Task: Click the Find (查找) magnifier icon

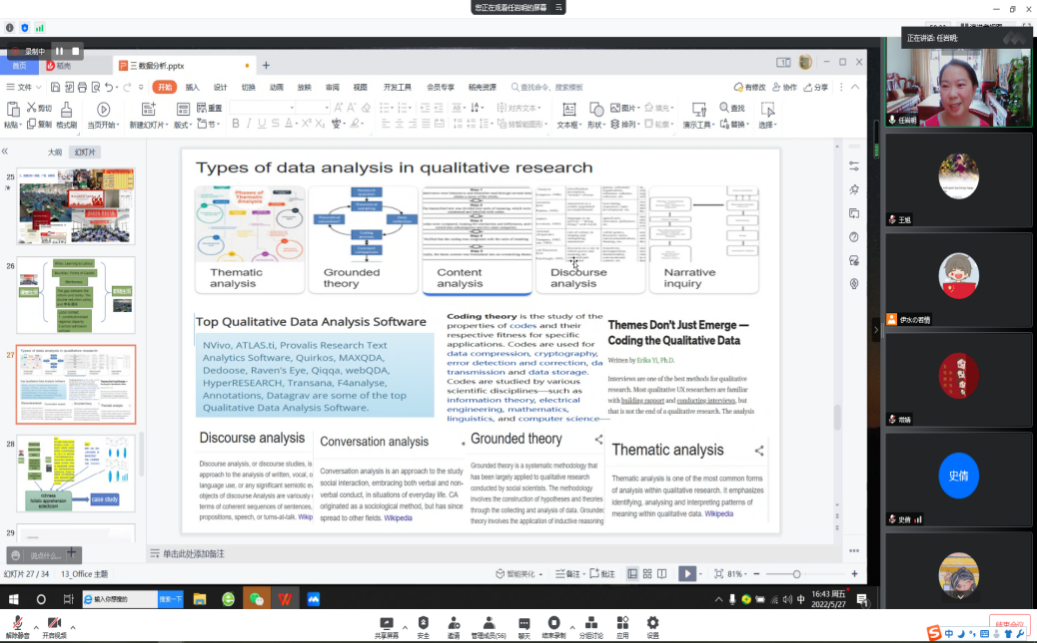Action: pyautogui.click(x=724, y=107)
